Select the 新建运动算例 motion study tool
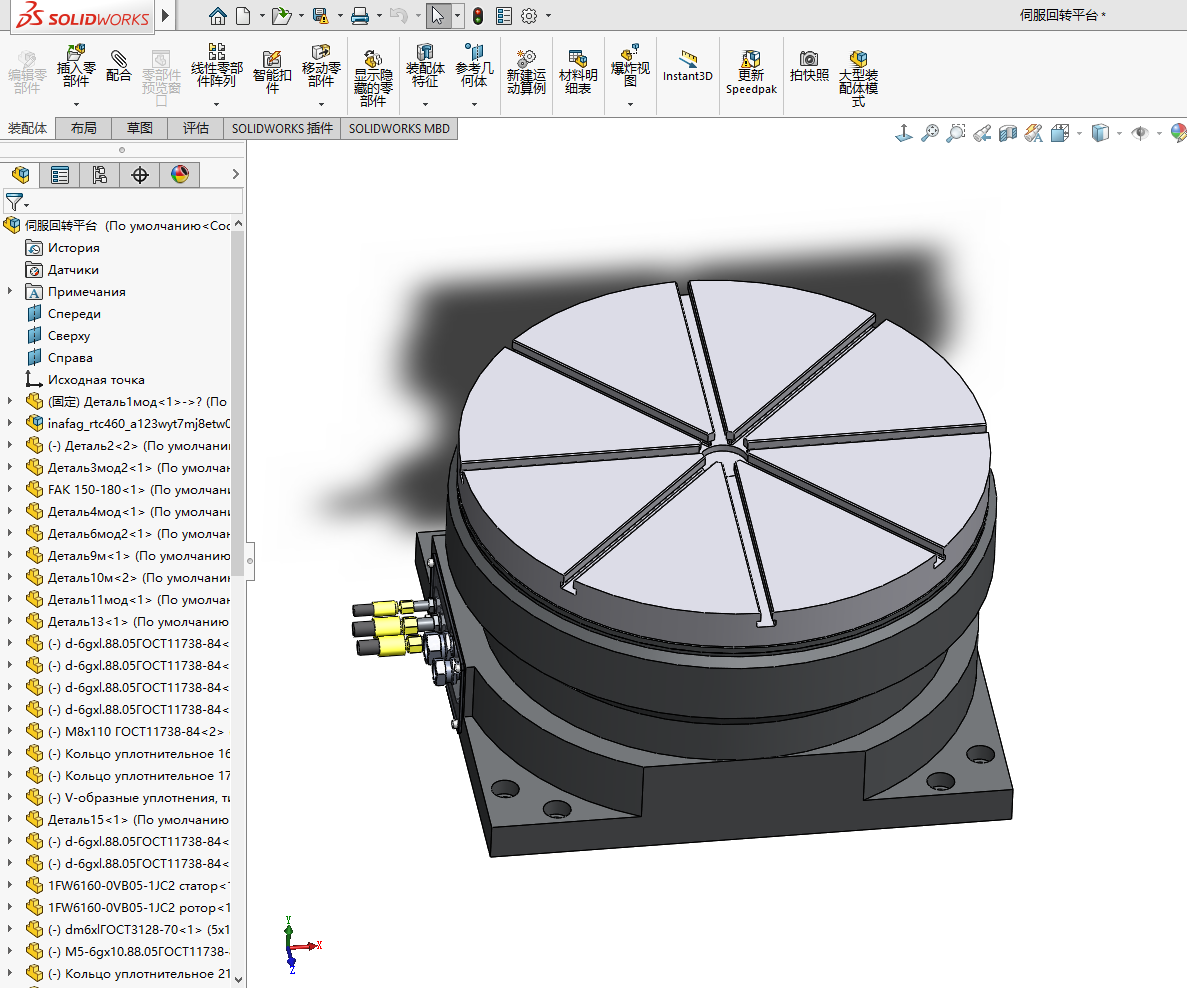1187x988 pixels. click(526, 70)
